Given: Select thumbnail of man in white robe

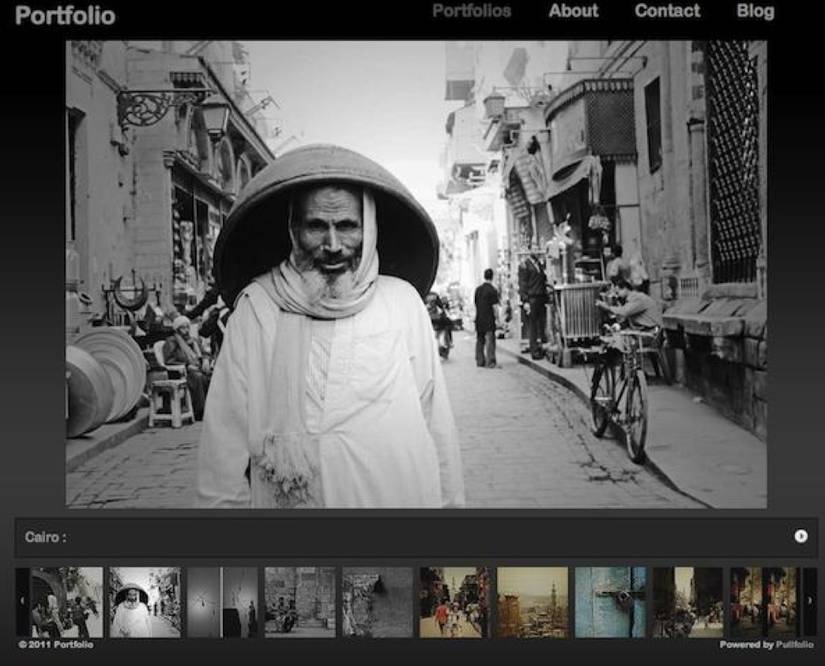Looking at the screenshot, I should (145, 602).
